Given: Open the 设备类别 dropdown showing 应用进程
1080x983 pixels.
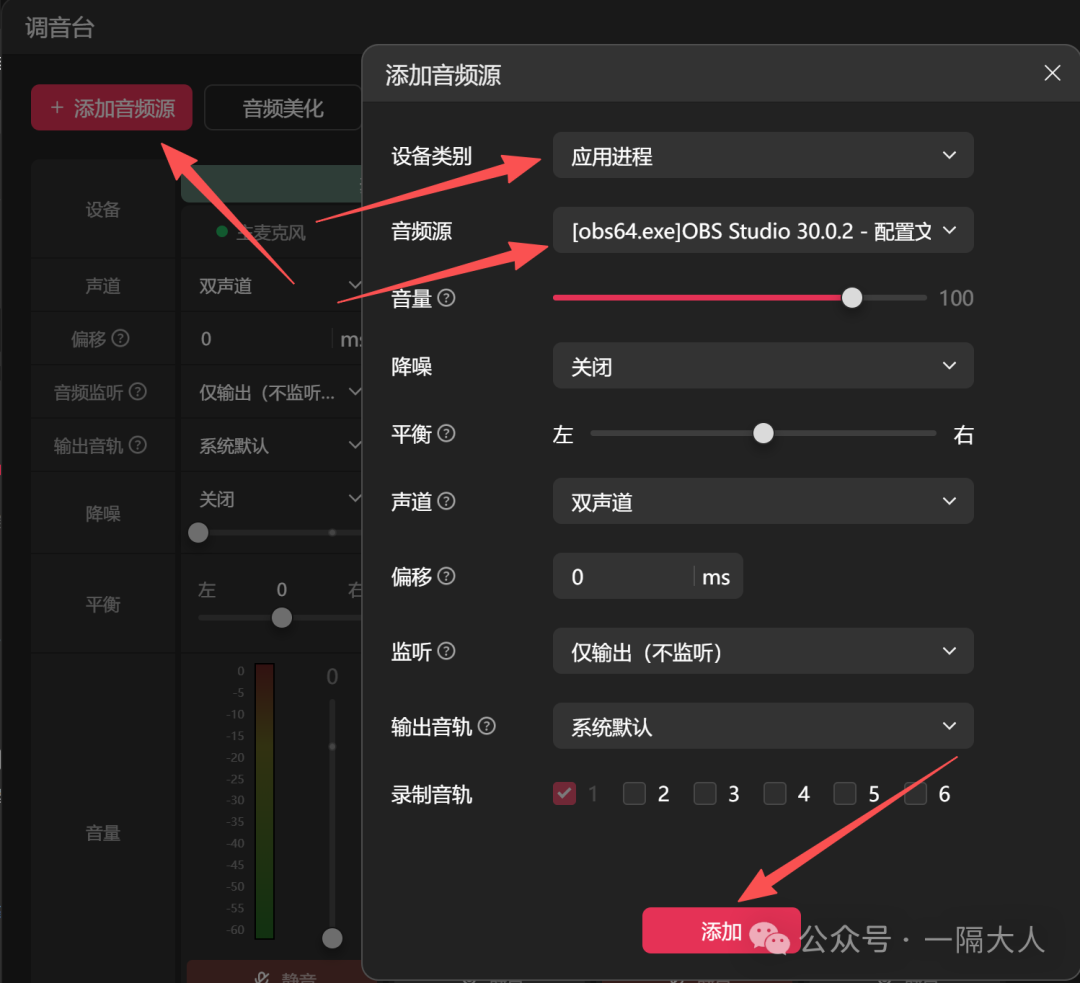Looking at the screenshot, I should [763, 155].
